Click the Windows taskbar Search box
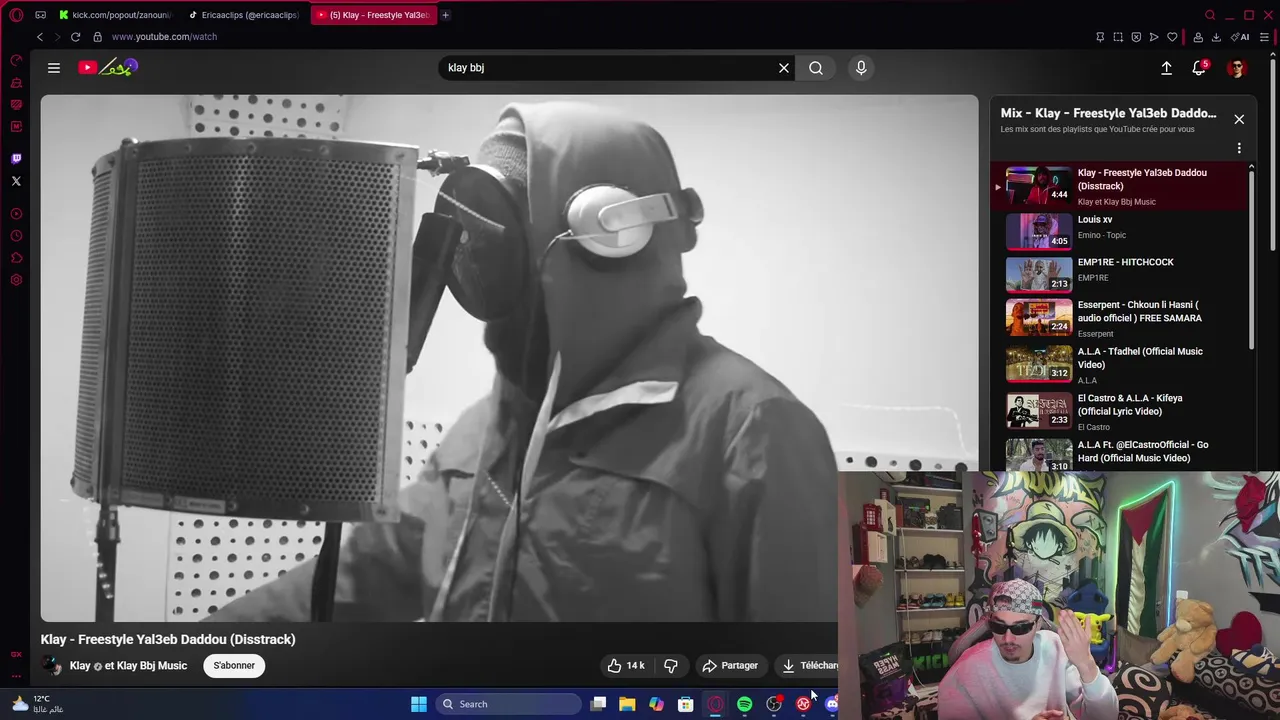The image size is (1280, 720). (510, 704)
